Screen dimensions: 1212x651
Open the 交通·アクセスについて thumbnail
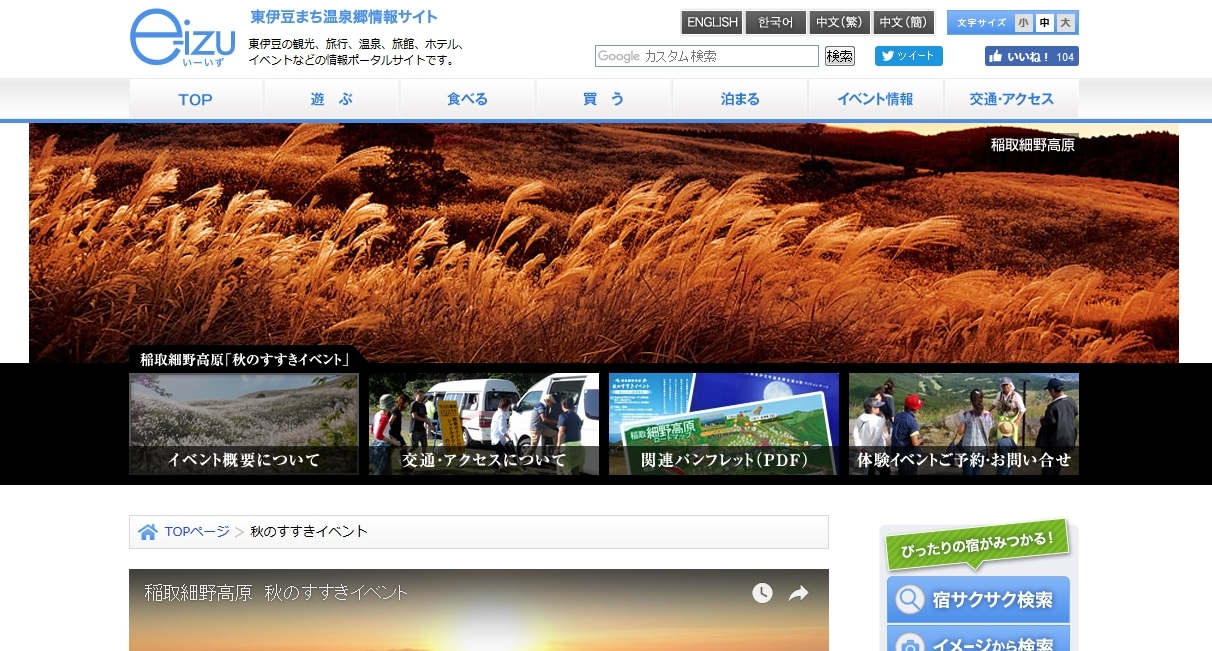(x=484, y=424)
